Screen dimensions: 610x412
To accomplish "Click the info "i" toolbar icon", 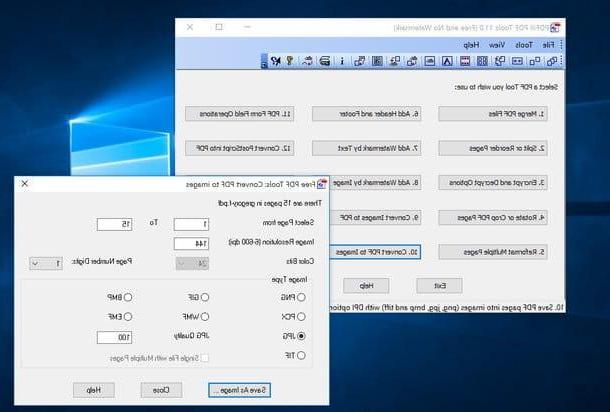I will [x=342, y=61].
